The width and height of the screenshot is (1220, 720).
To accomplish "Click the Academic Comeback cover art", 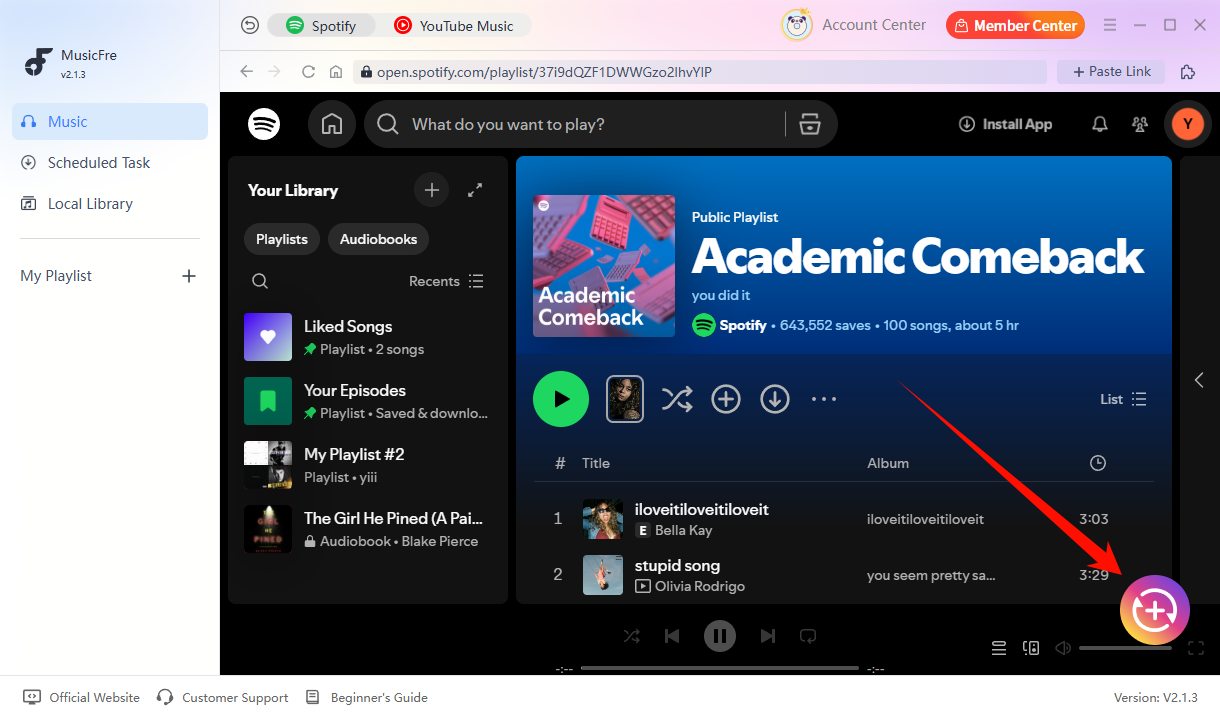I will coord(604,265).
